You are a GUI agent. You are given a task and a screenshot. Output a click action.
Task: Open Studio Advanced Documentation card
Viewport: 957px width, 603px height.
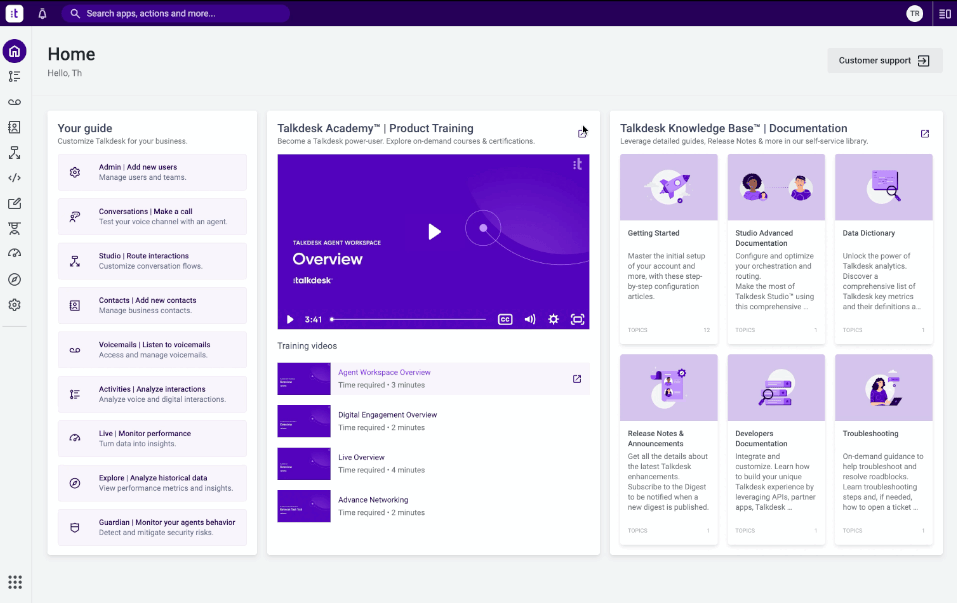coord(776,249)
